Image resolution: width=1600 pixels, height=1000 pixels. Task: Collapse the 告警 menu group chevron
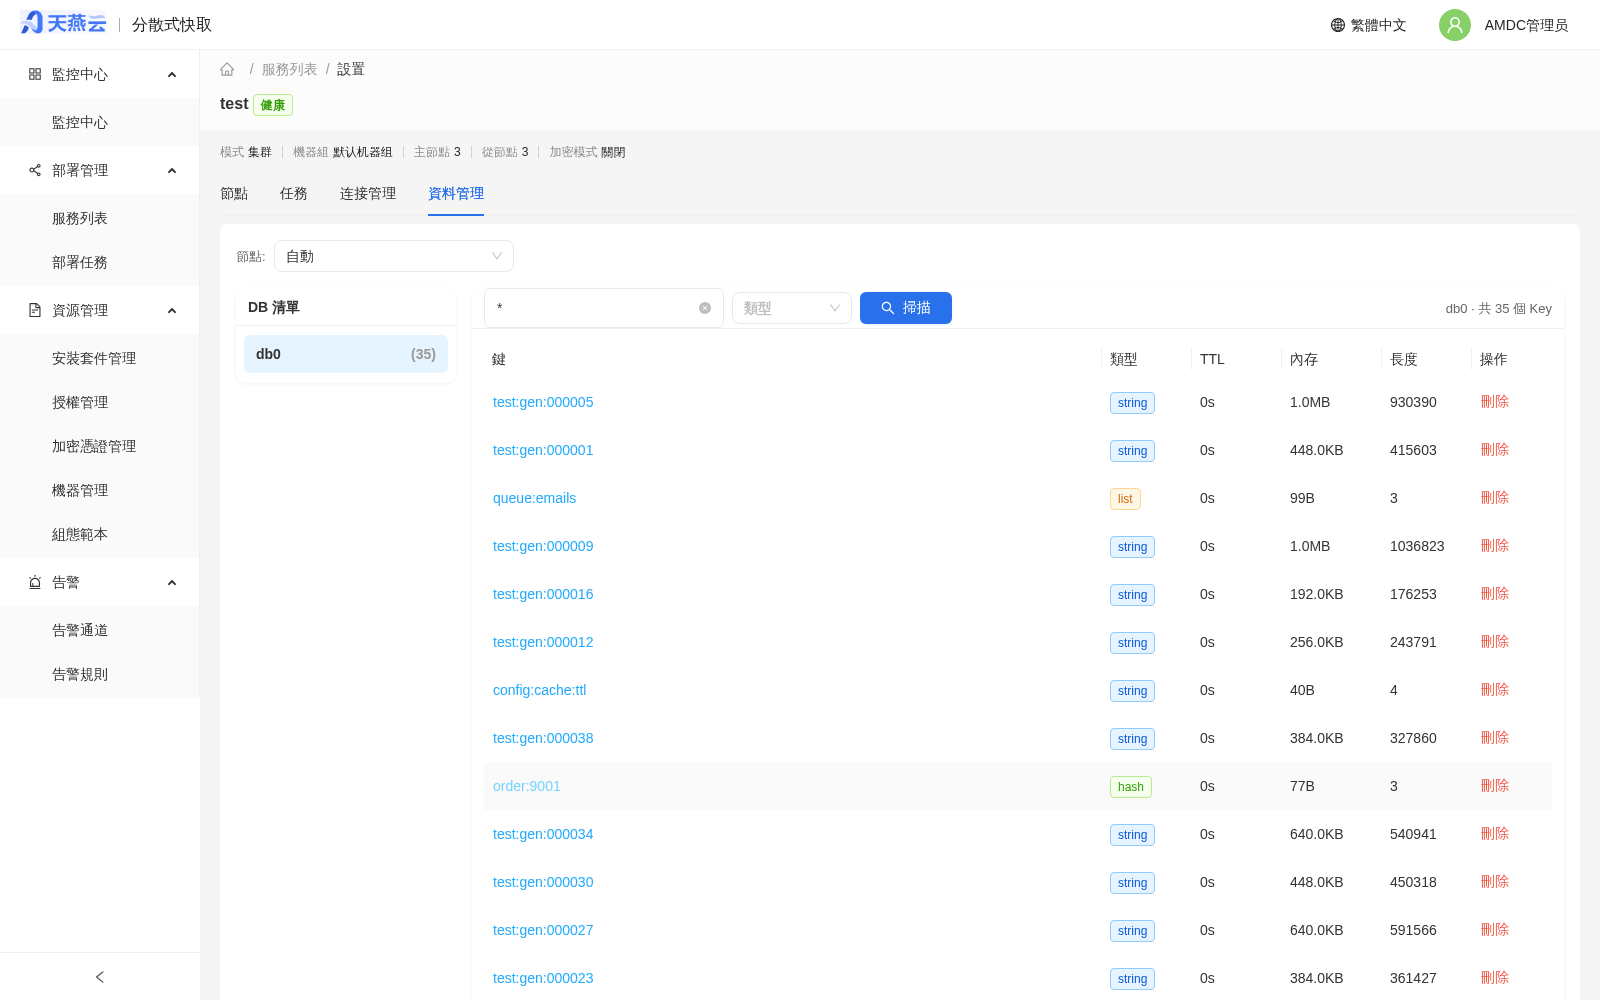pos(172,583)
